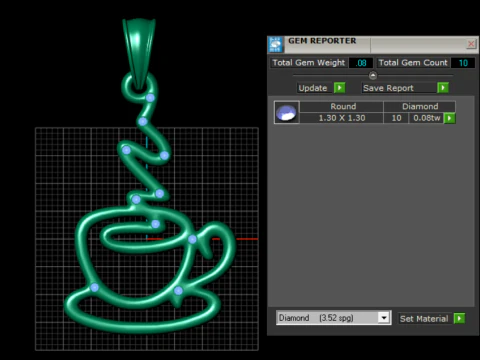Click the "Diamond" material cell
This screenshot has width=480, height=360.
click(420, 106)
